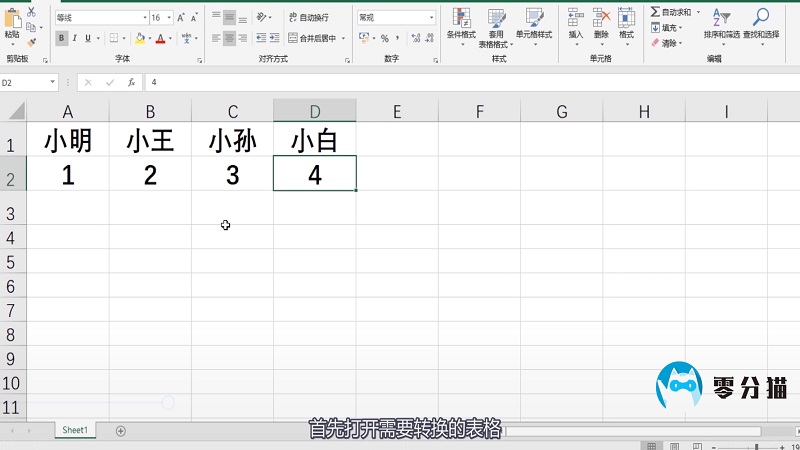This screenshot has width=800, height=450.
Task: Select column E header
Action: click(397, 111)
